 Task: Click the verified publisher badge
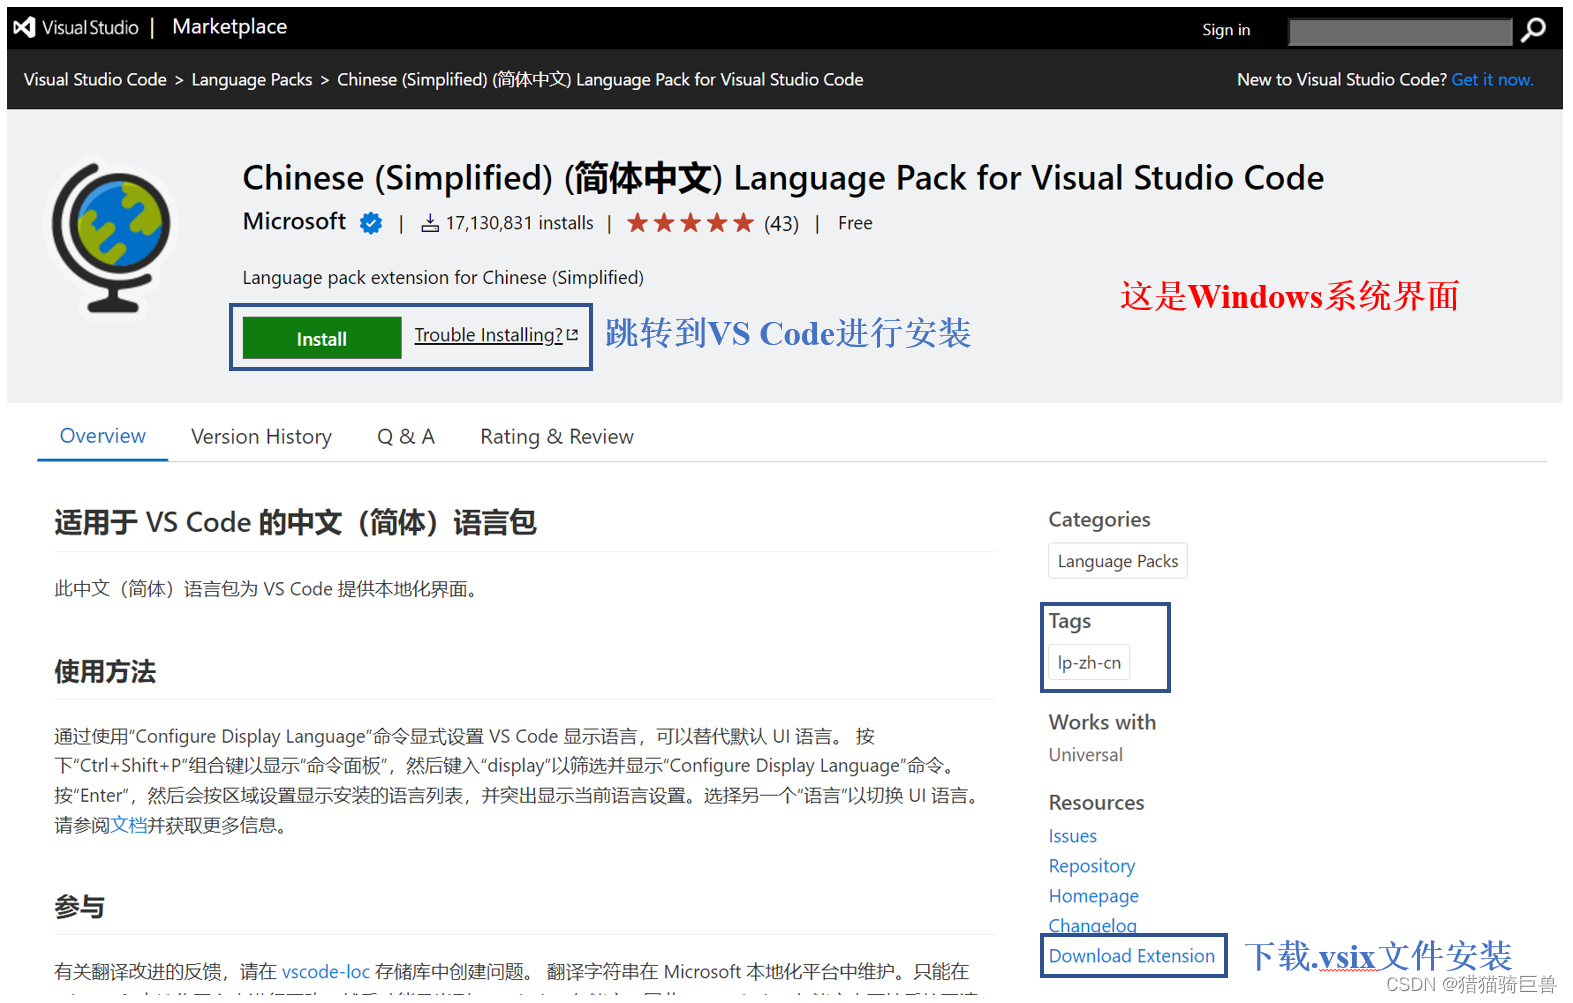click(371, 224)
